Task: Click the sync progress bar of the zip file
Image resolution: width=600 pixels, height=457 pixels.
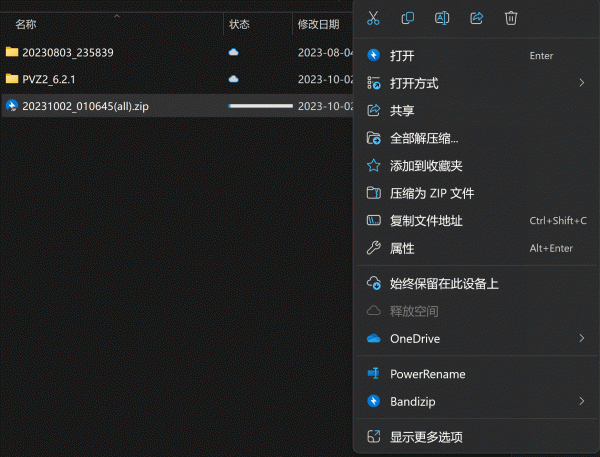Action: point(261,106)
